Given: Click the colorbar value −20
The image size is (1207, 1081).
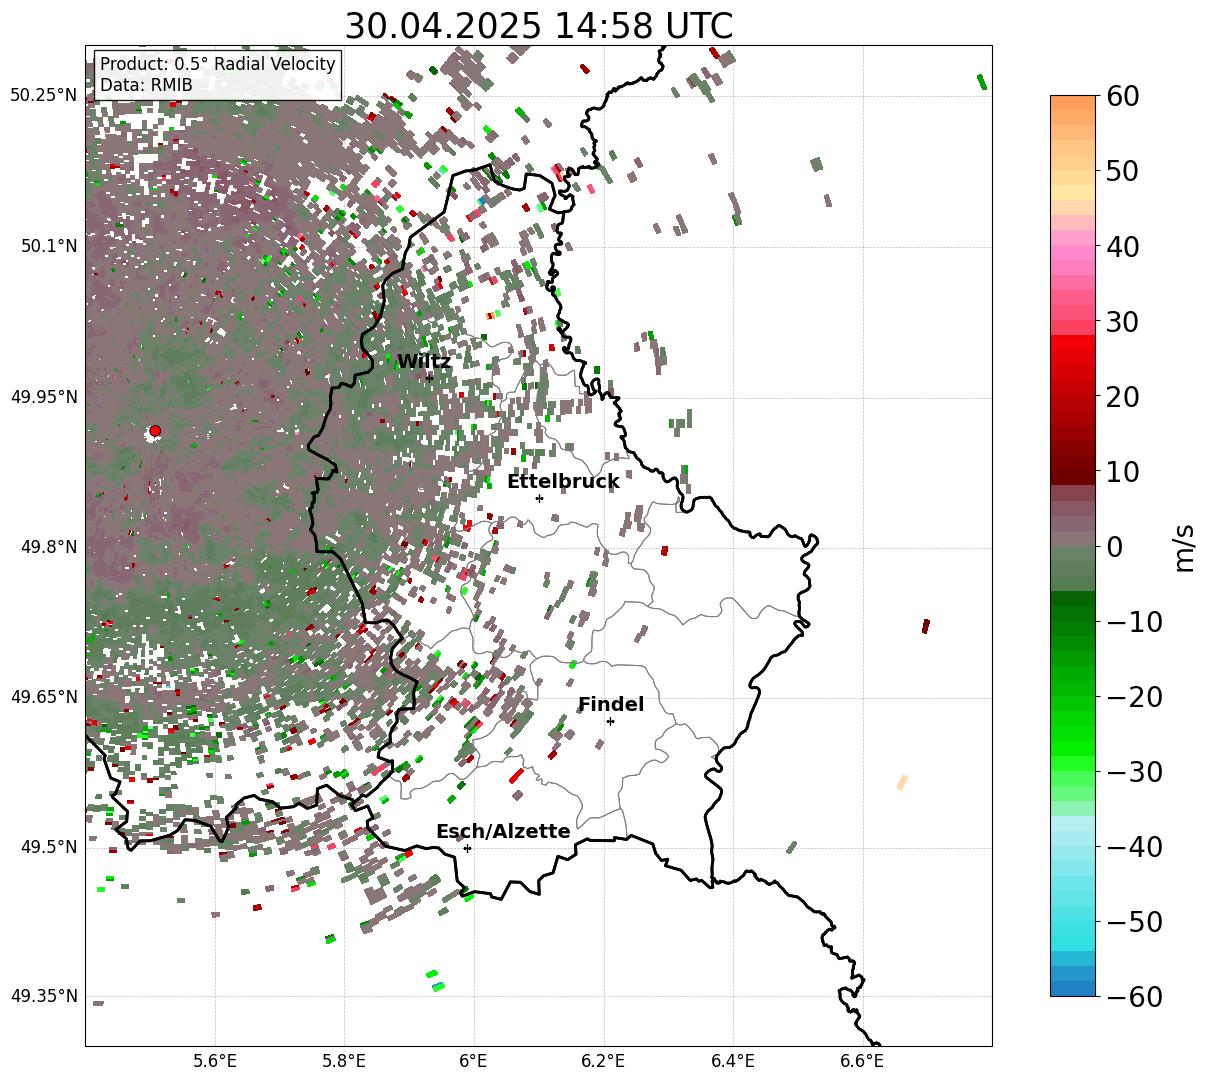Looking at the screenshot, I should tap(1134, 696).
